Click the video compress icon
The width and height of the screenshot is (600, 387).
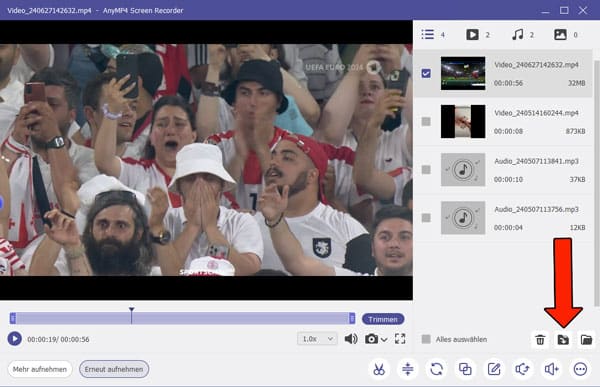(x=408, y=369)
